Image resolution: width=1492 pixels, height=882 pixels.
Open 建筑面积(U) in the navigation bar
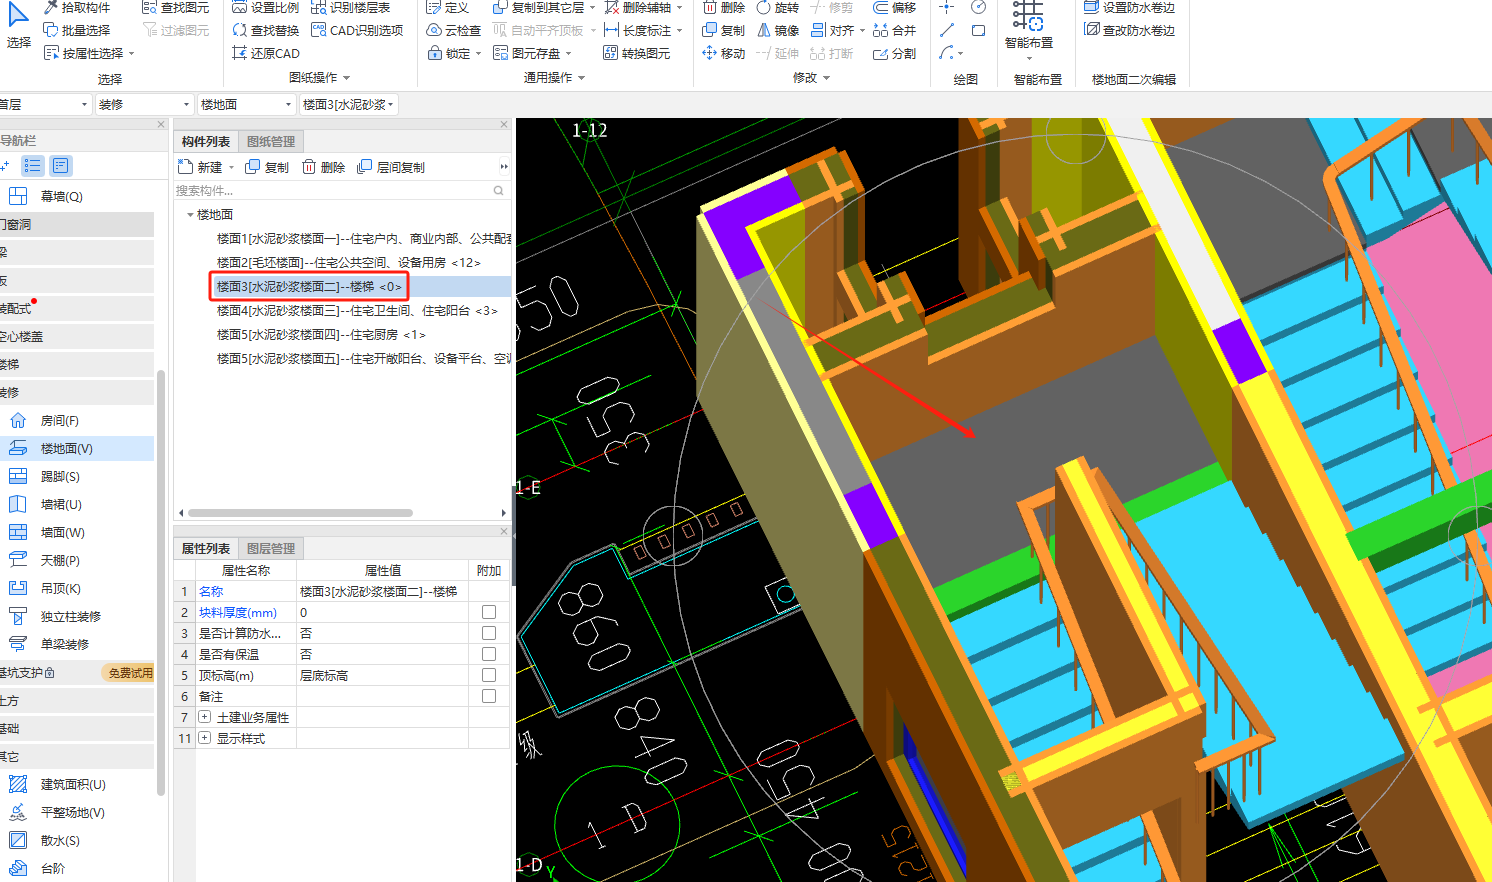72,785
